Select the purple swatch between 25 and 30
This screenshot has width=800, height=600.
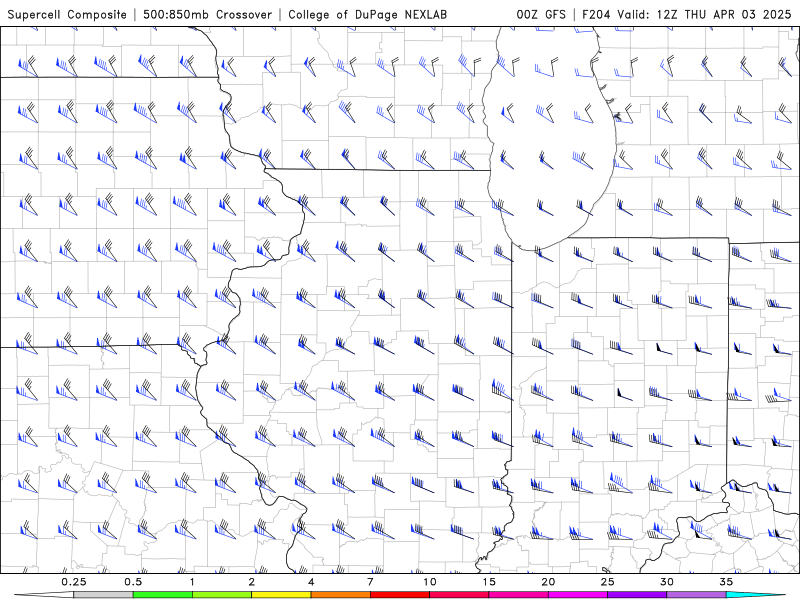[637, 595]
